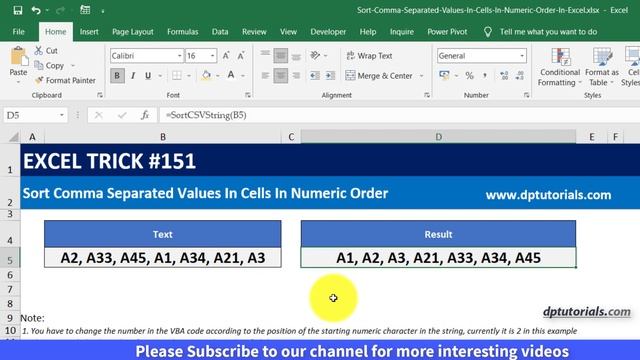Click the Bottom Align icon
Screen dimensions: 640x360
(x=296, y=56)
